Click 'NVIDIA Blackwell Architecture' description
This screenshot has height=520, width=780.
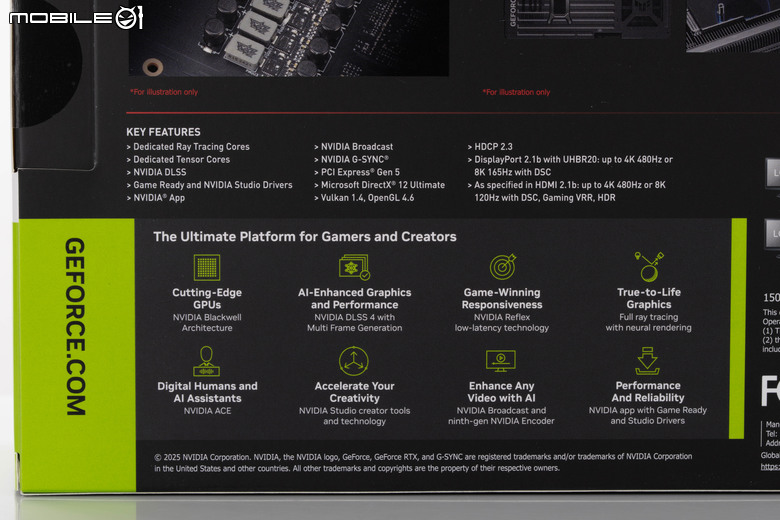point(207,322)
